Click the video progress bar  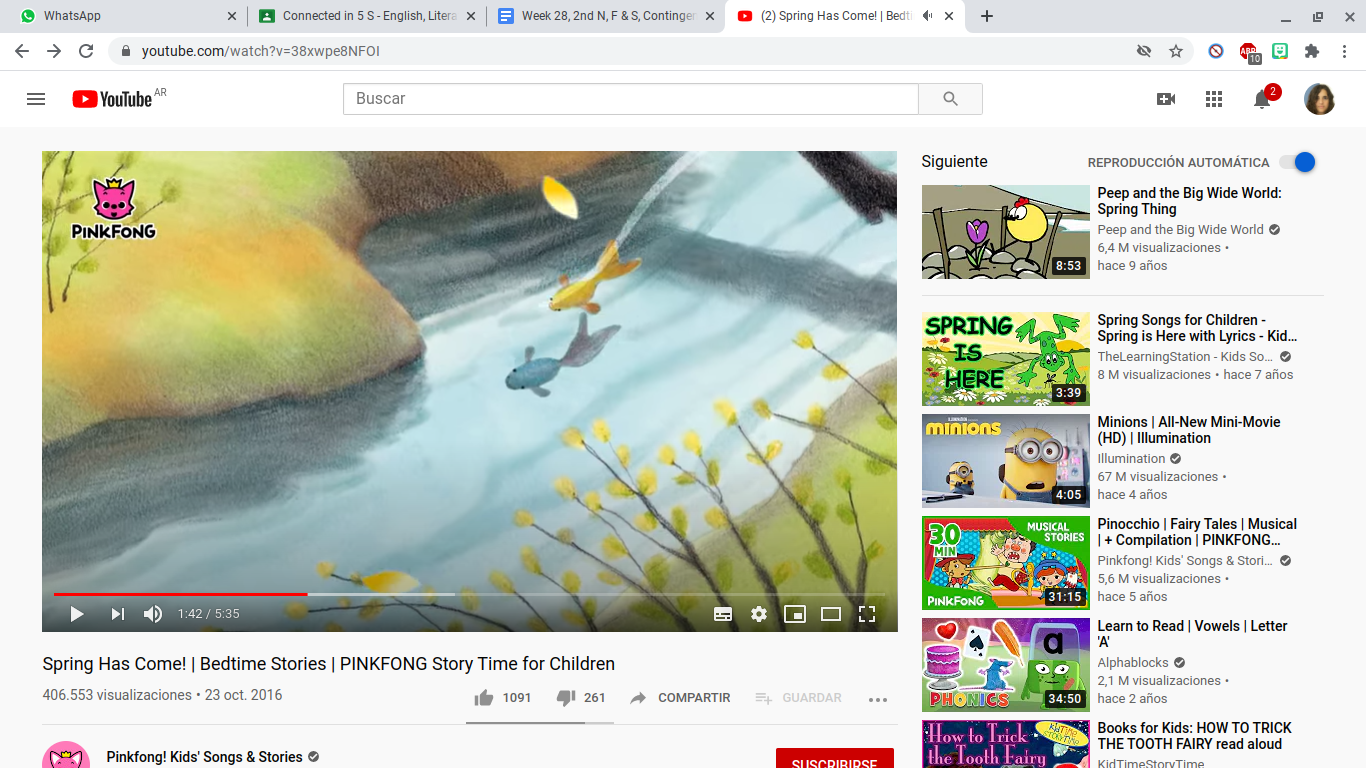click(470, 594)
